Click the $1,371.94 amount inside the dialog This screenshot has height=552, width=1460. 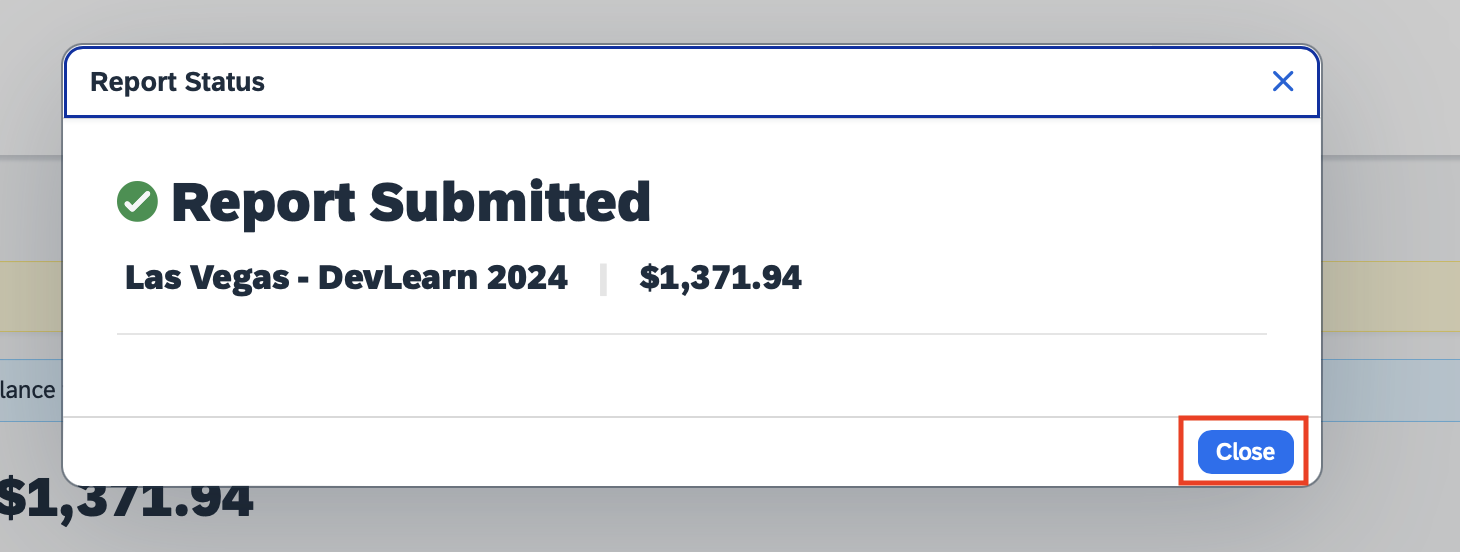click(x=720, y=277)
